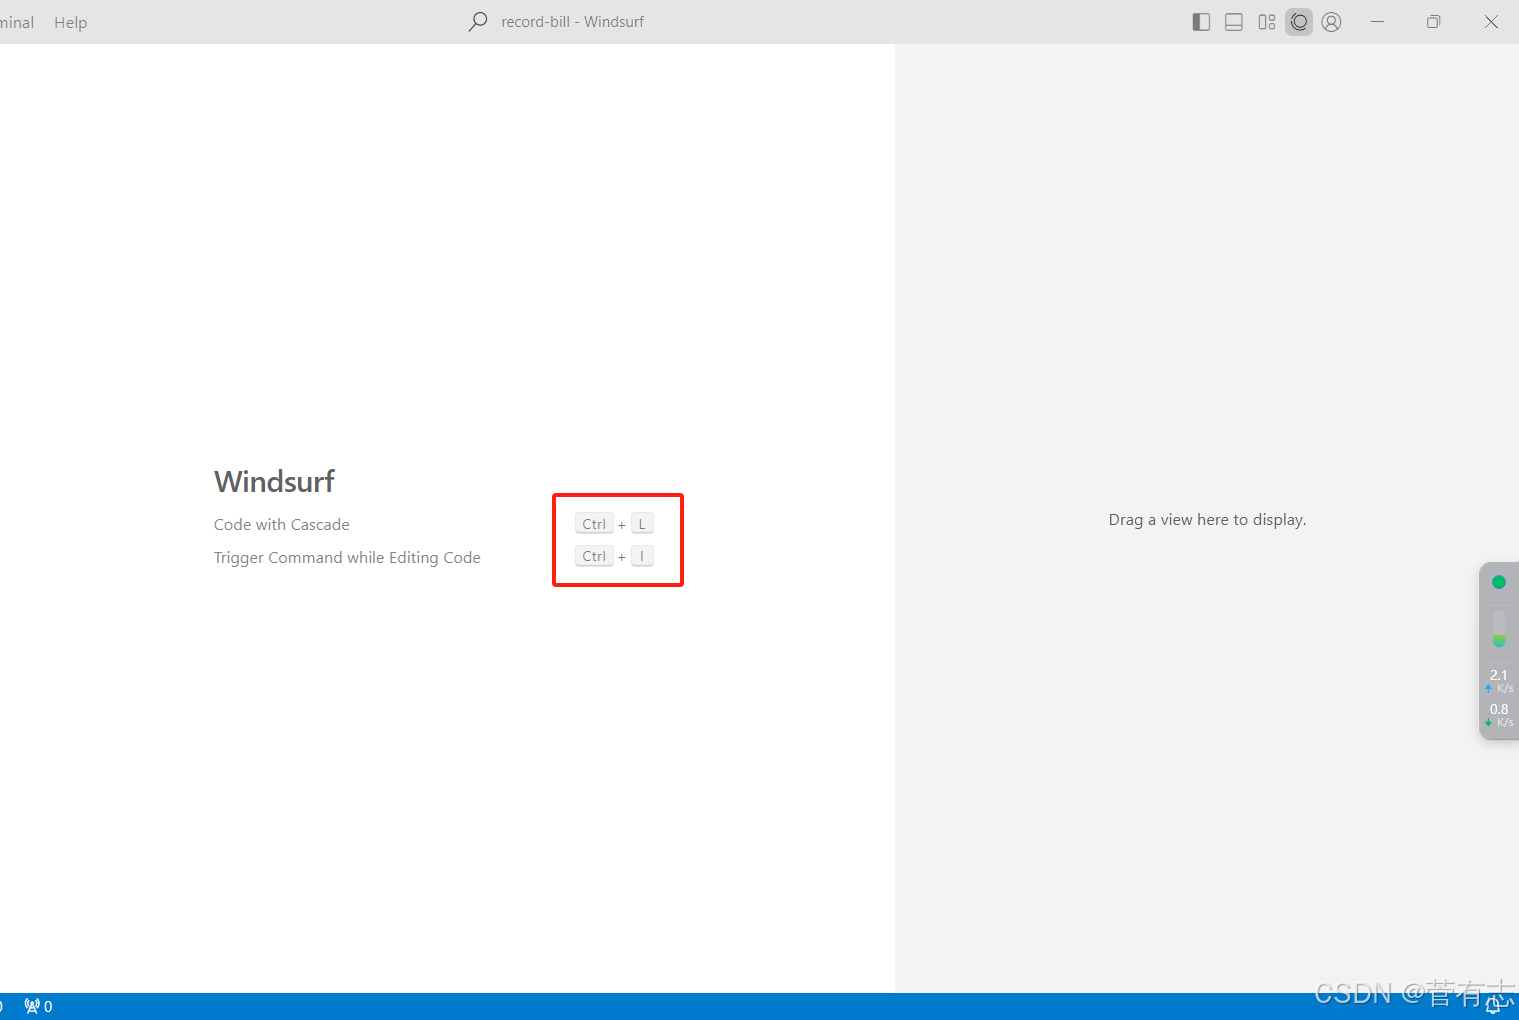Viewport: 1519px width, 1020px height.
Task: Click the record-bill - Windsurf search box
Action: tap(558, 22)
